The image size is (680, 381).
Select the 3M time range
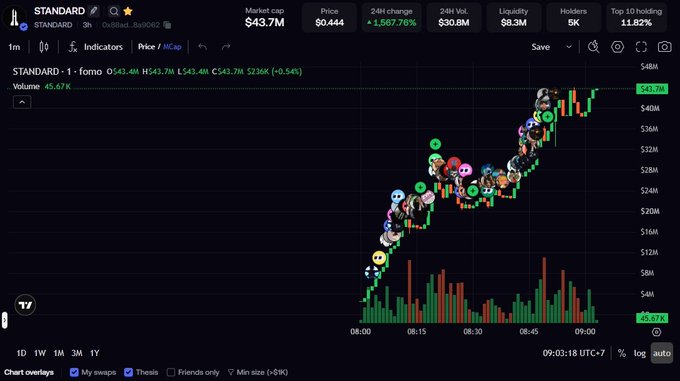77,353
